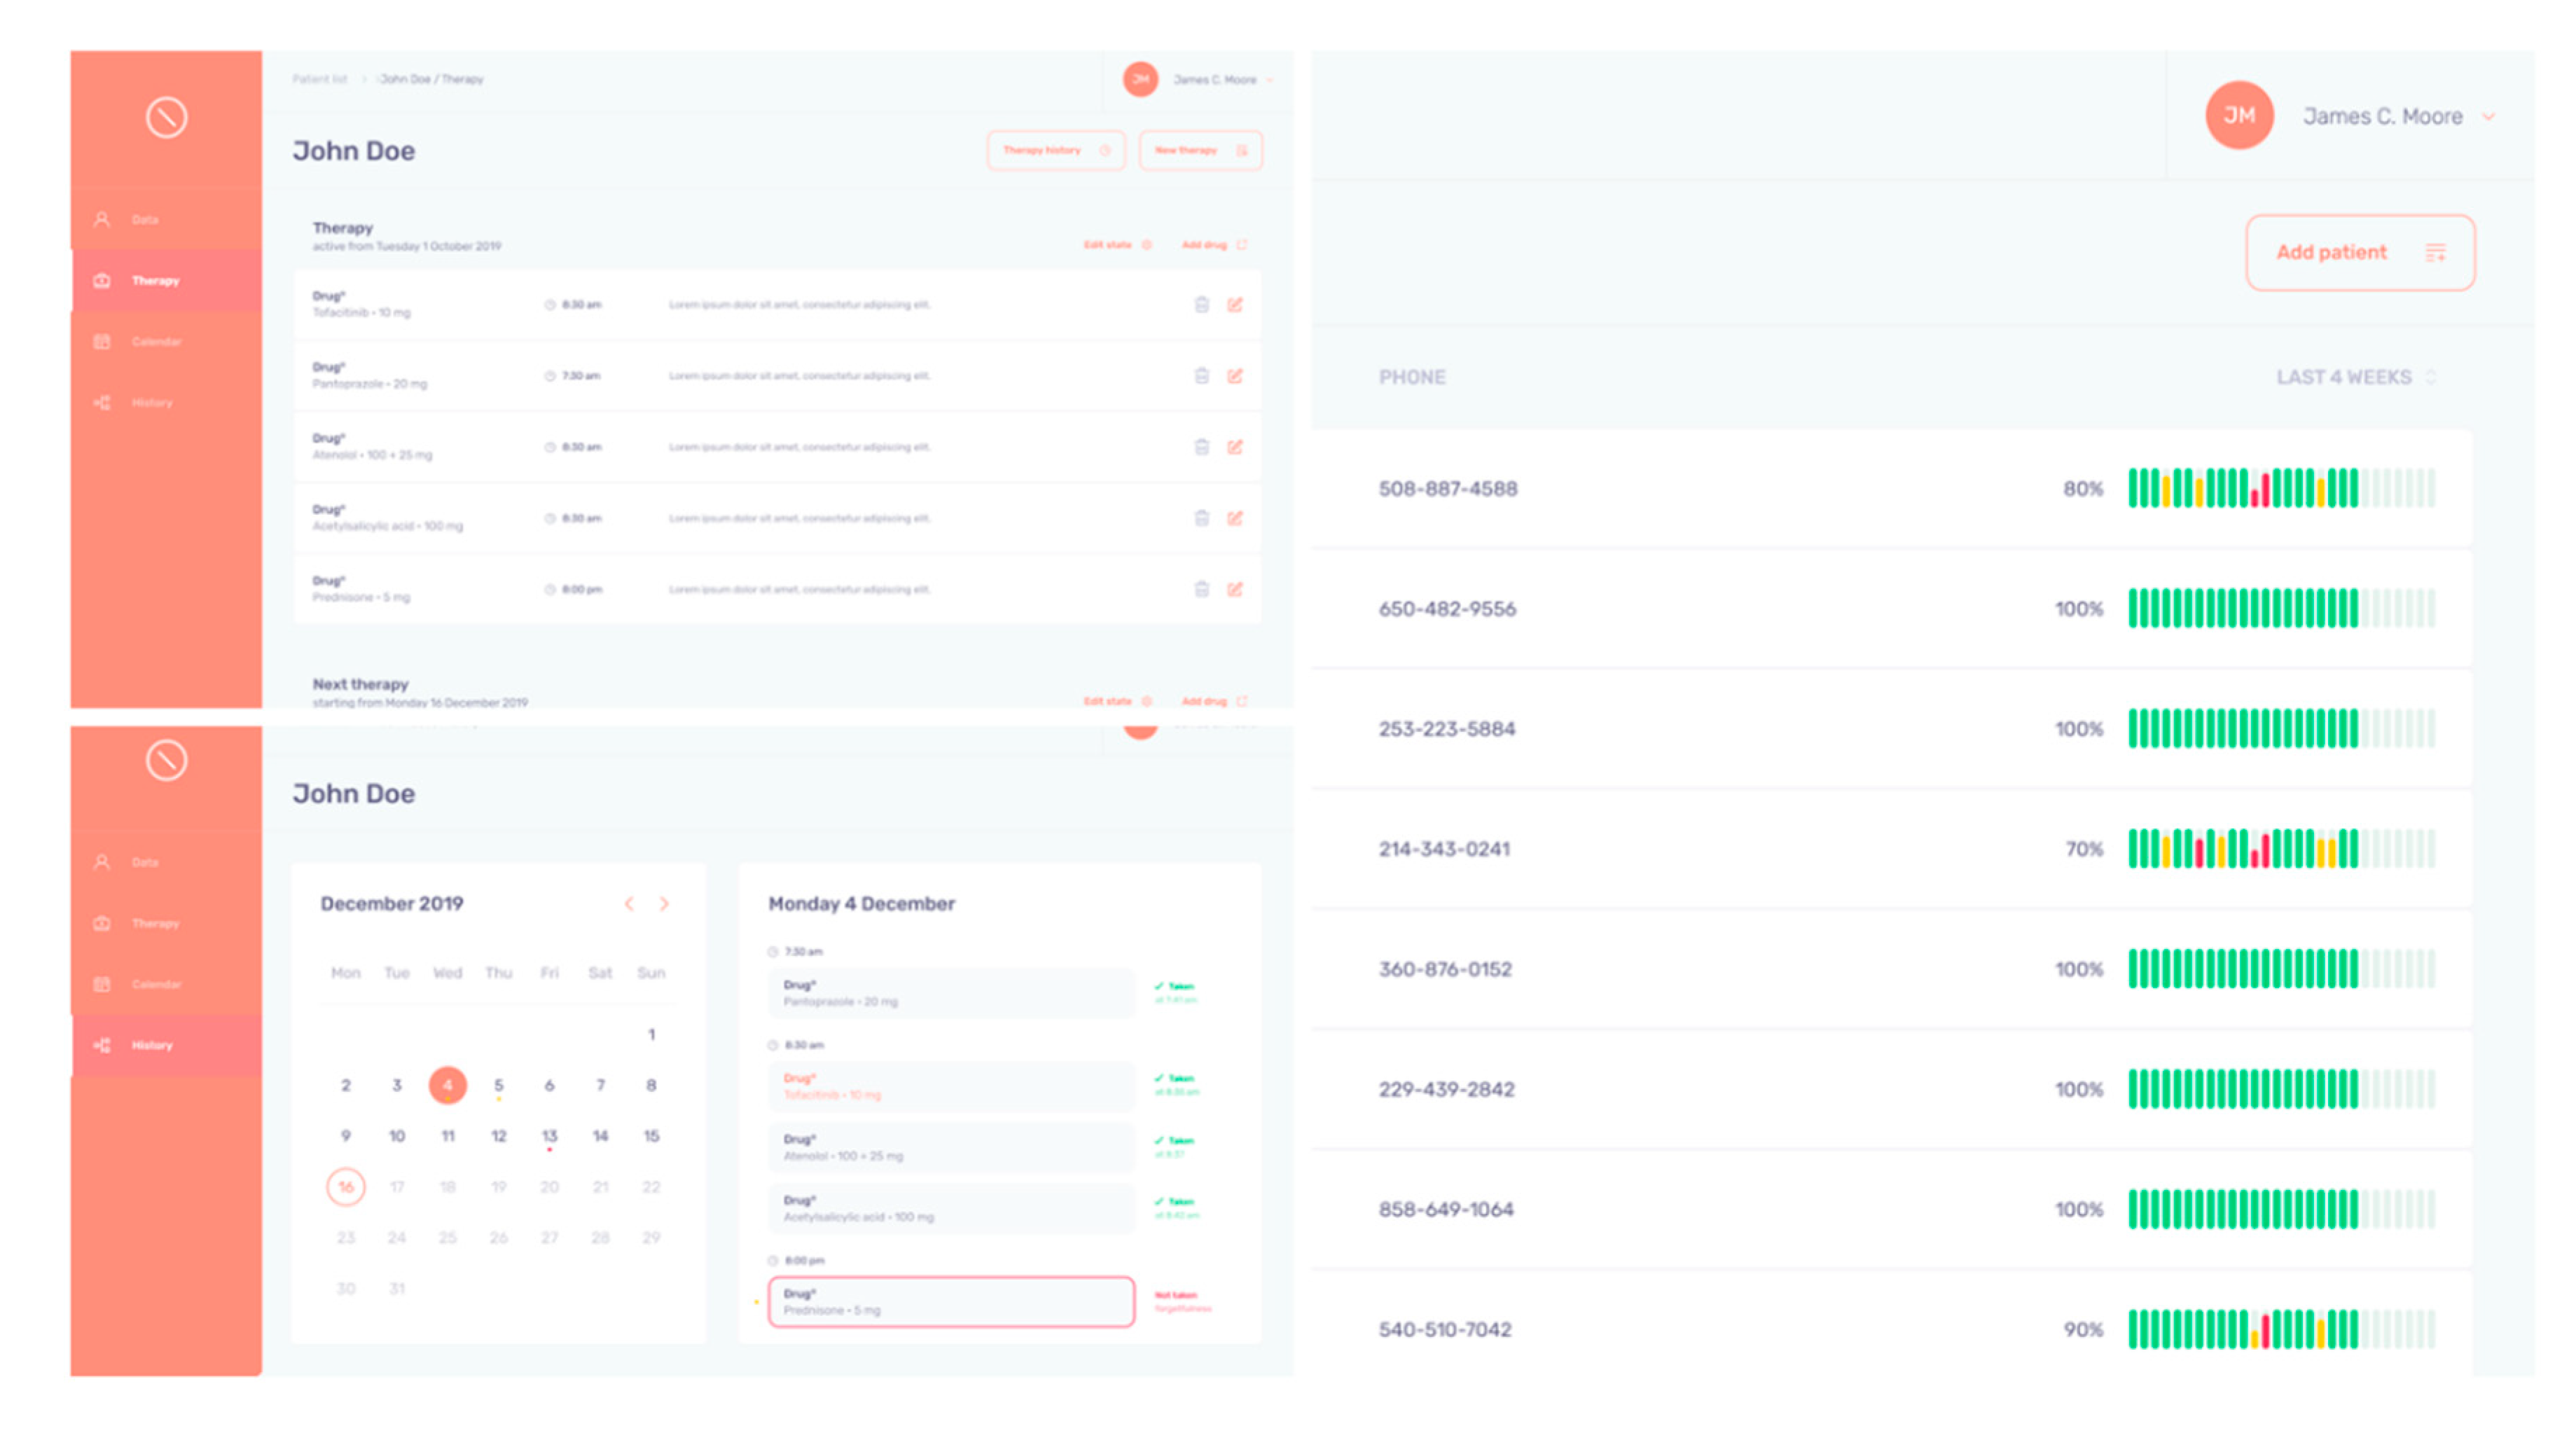The height and width of the screenshot is (1440, 2576).
Task: Click trash icon for Atenolol drug
Action: click(1201, 447)
